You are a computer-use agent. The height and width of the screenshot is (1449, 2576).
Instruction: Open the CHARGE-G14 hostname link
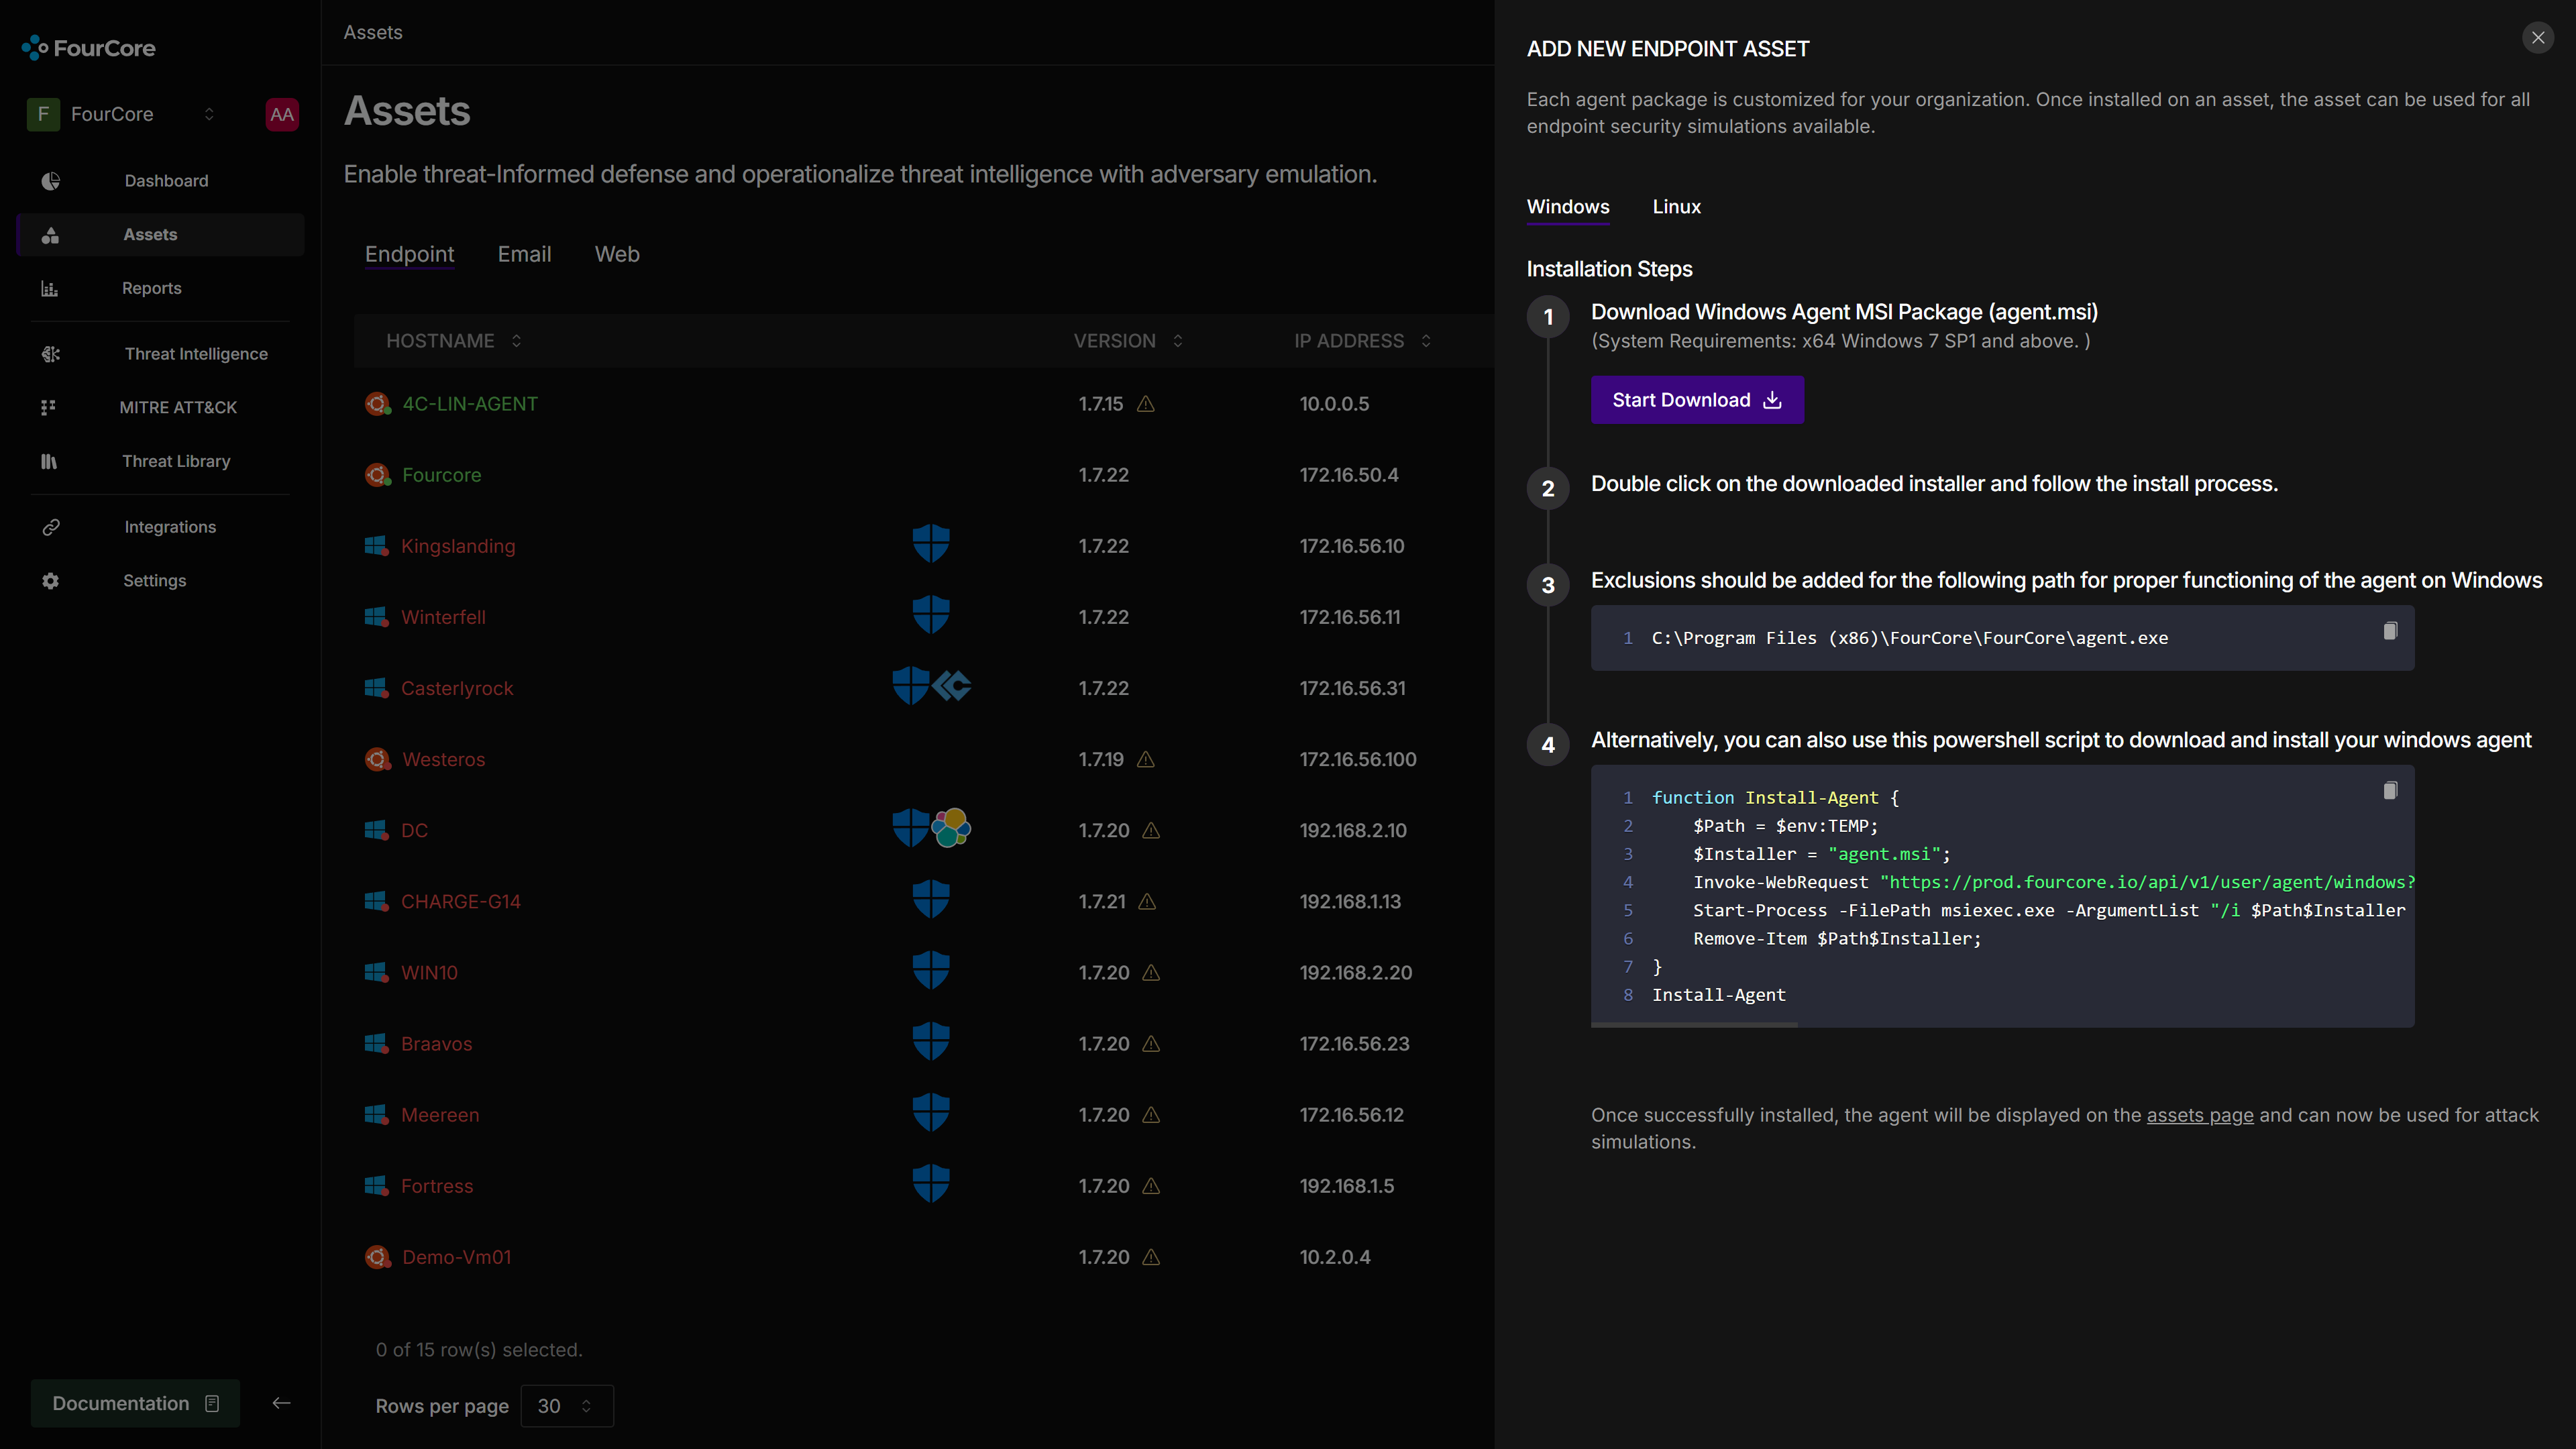click(x=461, y=901)
